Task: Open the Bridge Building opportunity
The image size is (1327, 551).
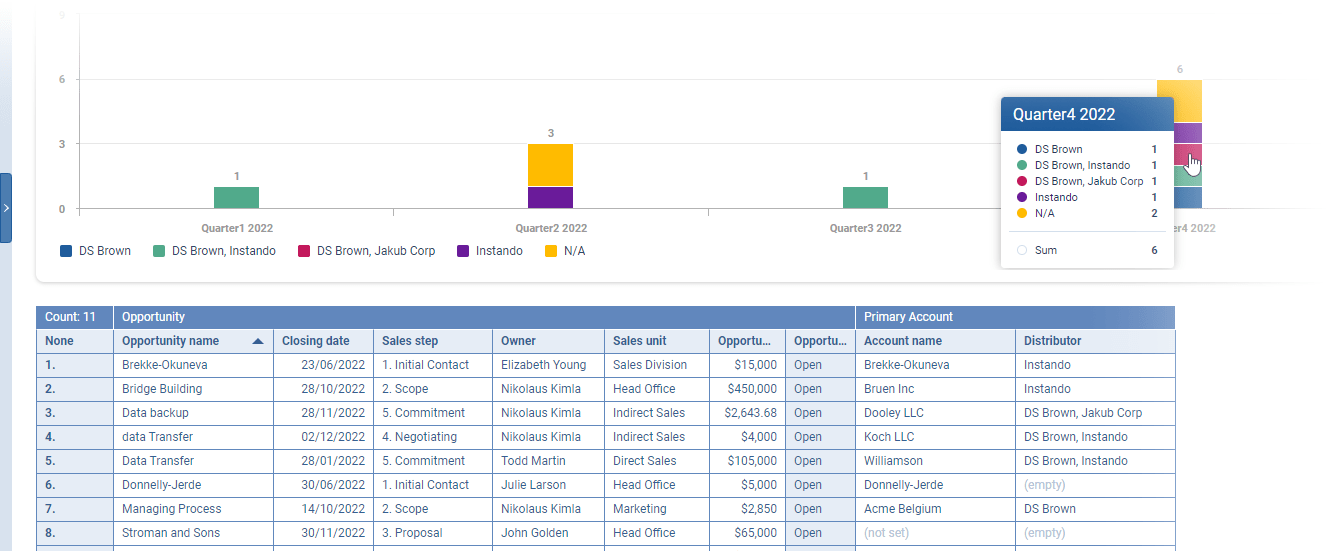Action: pyautogui.click(x=162, y=389)
